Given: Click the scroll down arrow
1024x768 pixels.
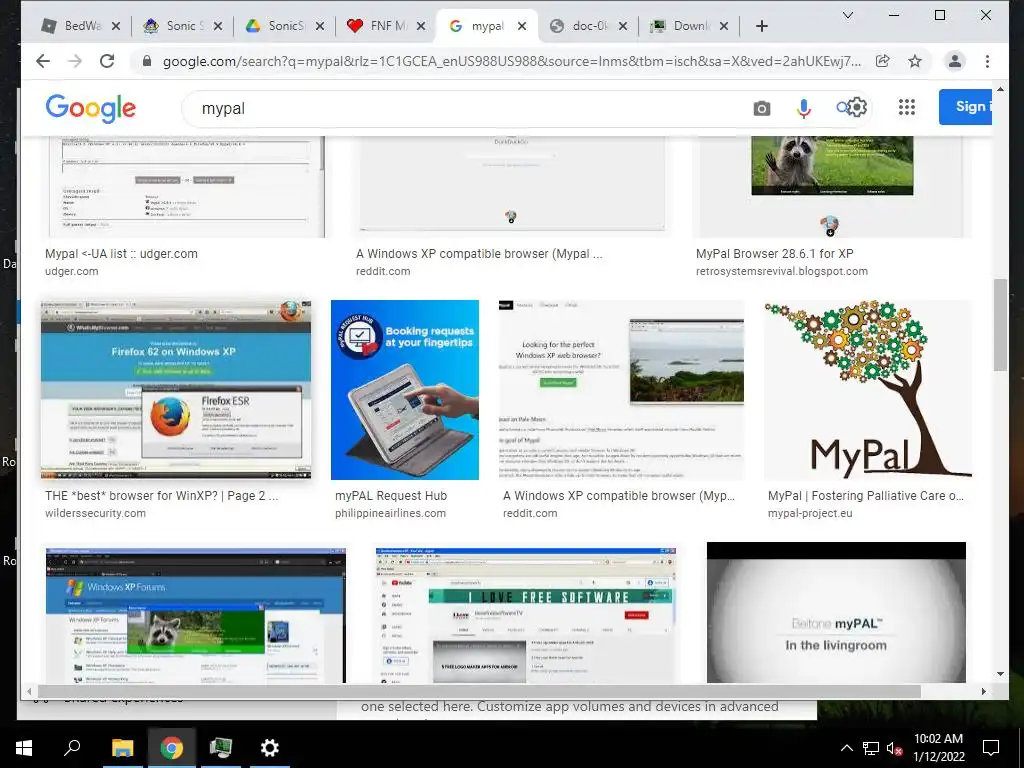Looking at the screenshot, I should 1000,673.
